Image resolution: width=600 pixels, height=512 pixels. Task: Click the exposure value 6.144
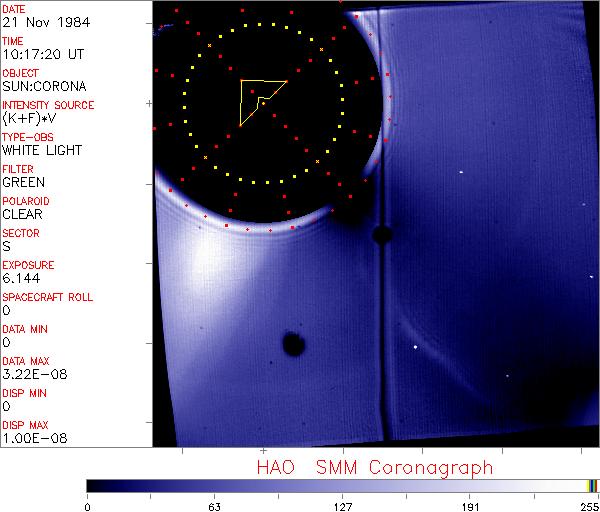coord(21,278)
